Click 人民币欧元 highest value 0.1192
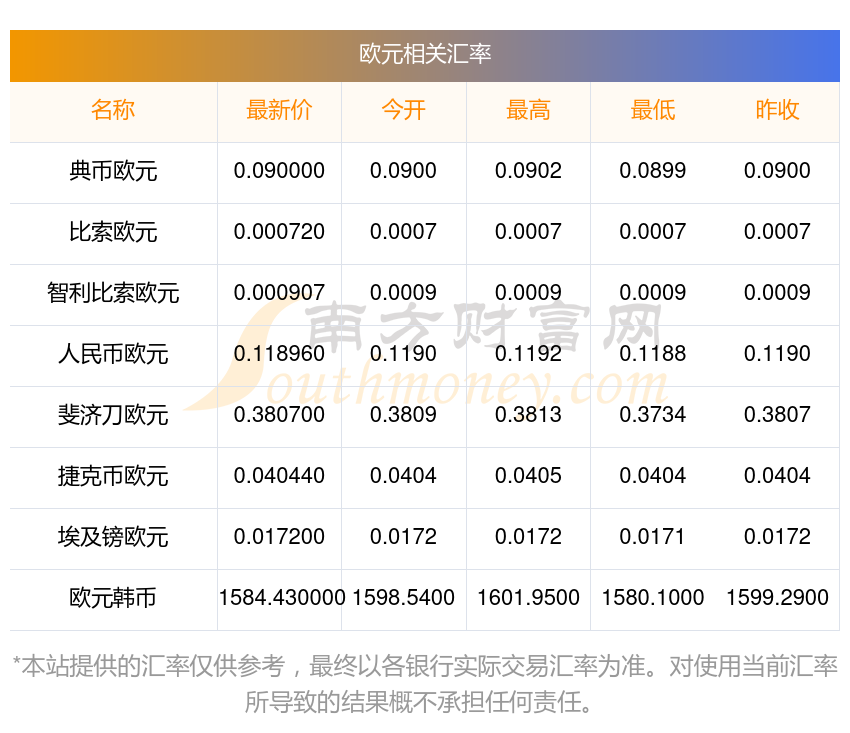Screen dimensions: 850x733 [x=528, y=353]
